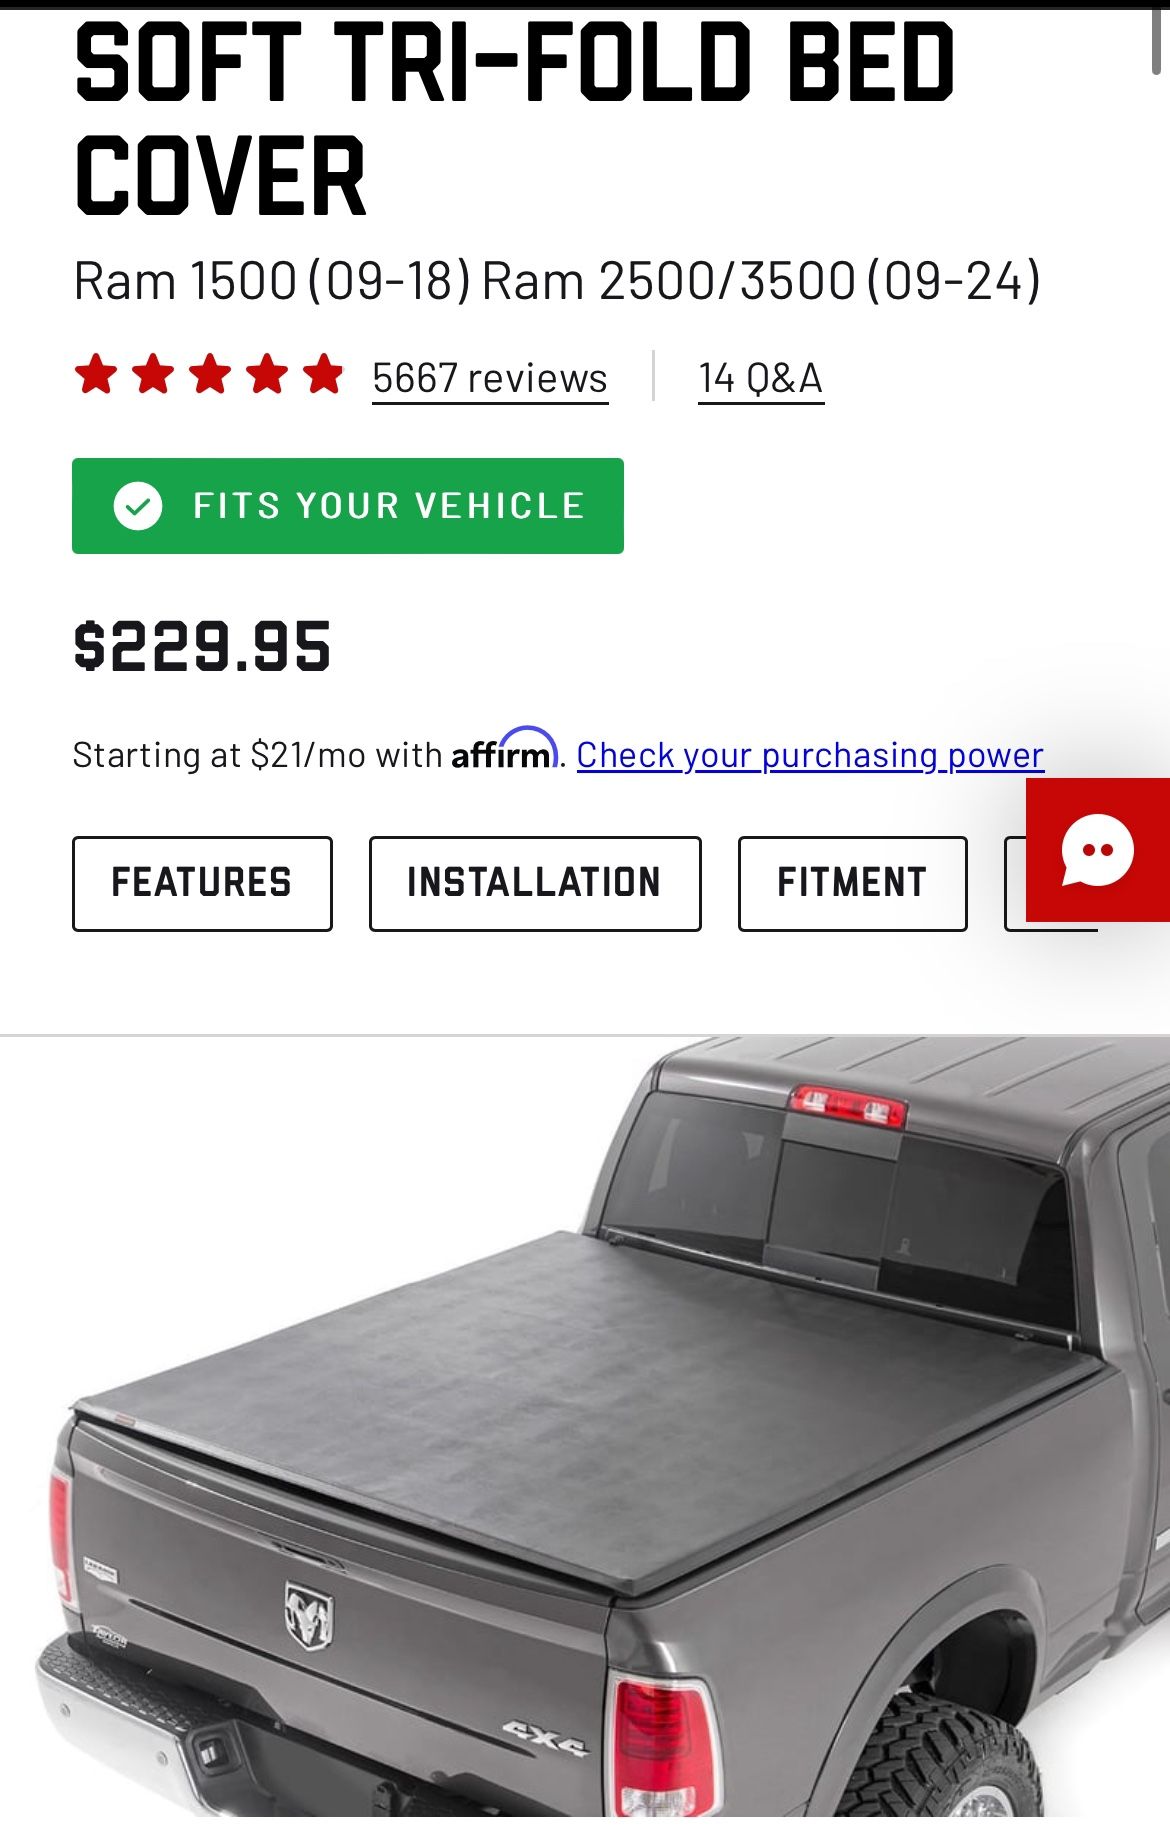Image resolution: width=1170 pixels, height=1828 pixels.
Task: Switch to the Fitment tab
Action: coord(853,884)
